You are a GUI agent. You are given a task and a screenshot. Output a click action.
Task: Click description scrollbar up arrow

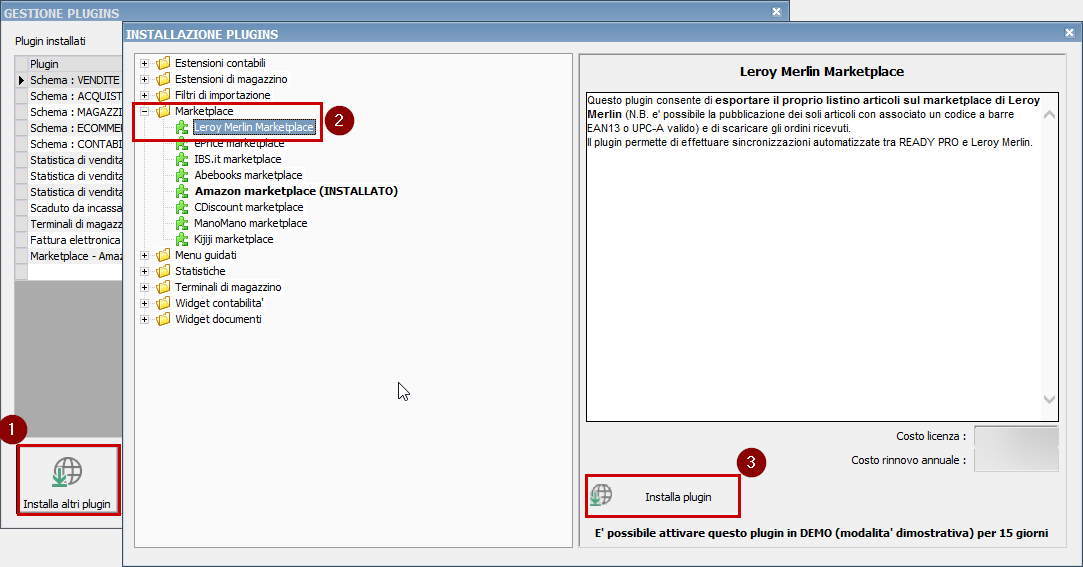click(x=1049, y=115)
